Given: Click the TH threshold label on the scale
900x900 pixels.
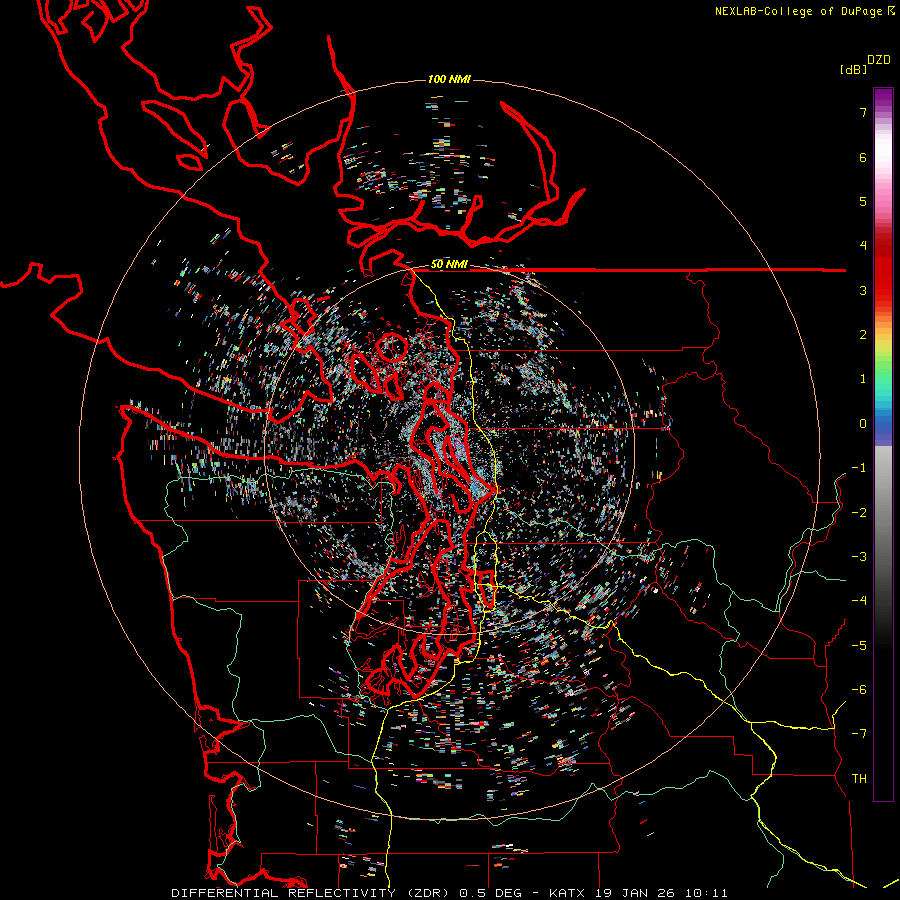Looking at the screenshot, I should [859, 779].
